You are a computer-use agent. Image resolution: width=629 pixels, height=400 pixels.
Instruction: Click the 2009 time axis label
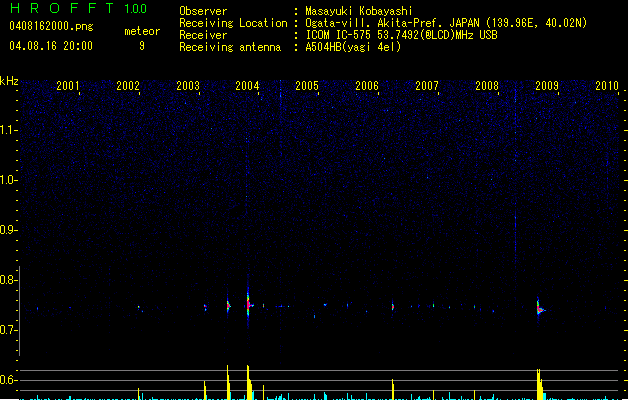click(x=547, y=86)
